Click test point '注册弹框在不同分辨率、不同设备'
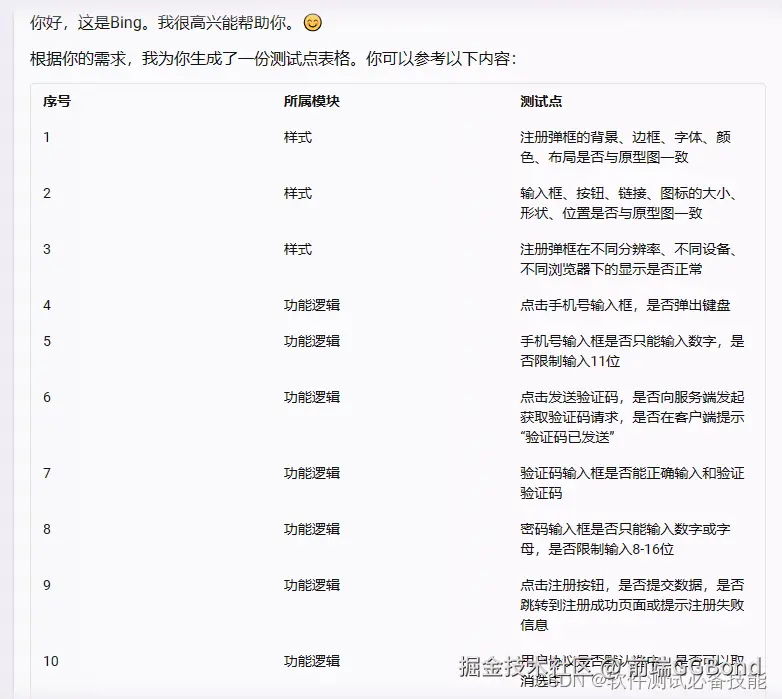Screen dimensions: 782x699 [x=628, y=259]
